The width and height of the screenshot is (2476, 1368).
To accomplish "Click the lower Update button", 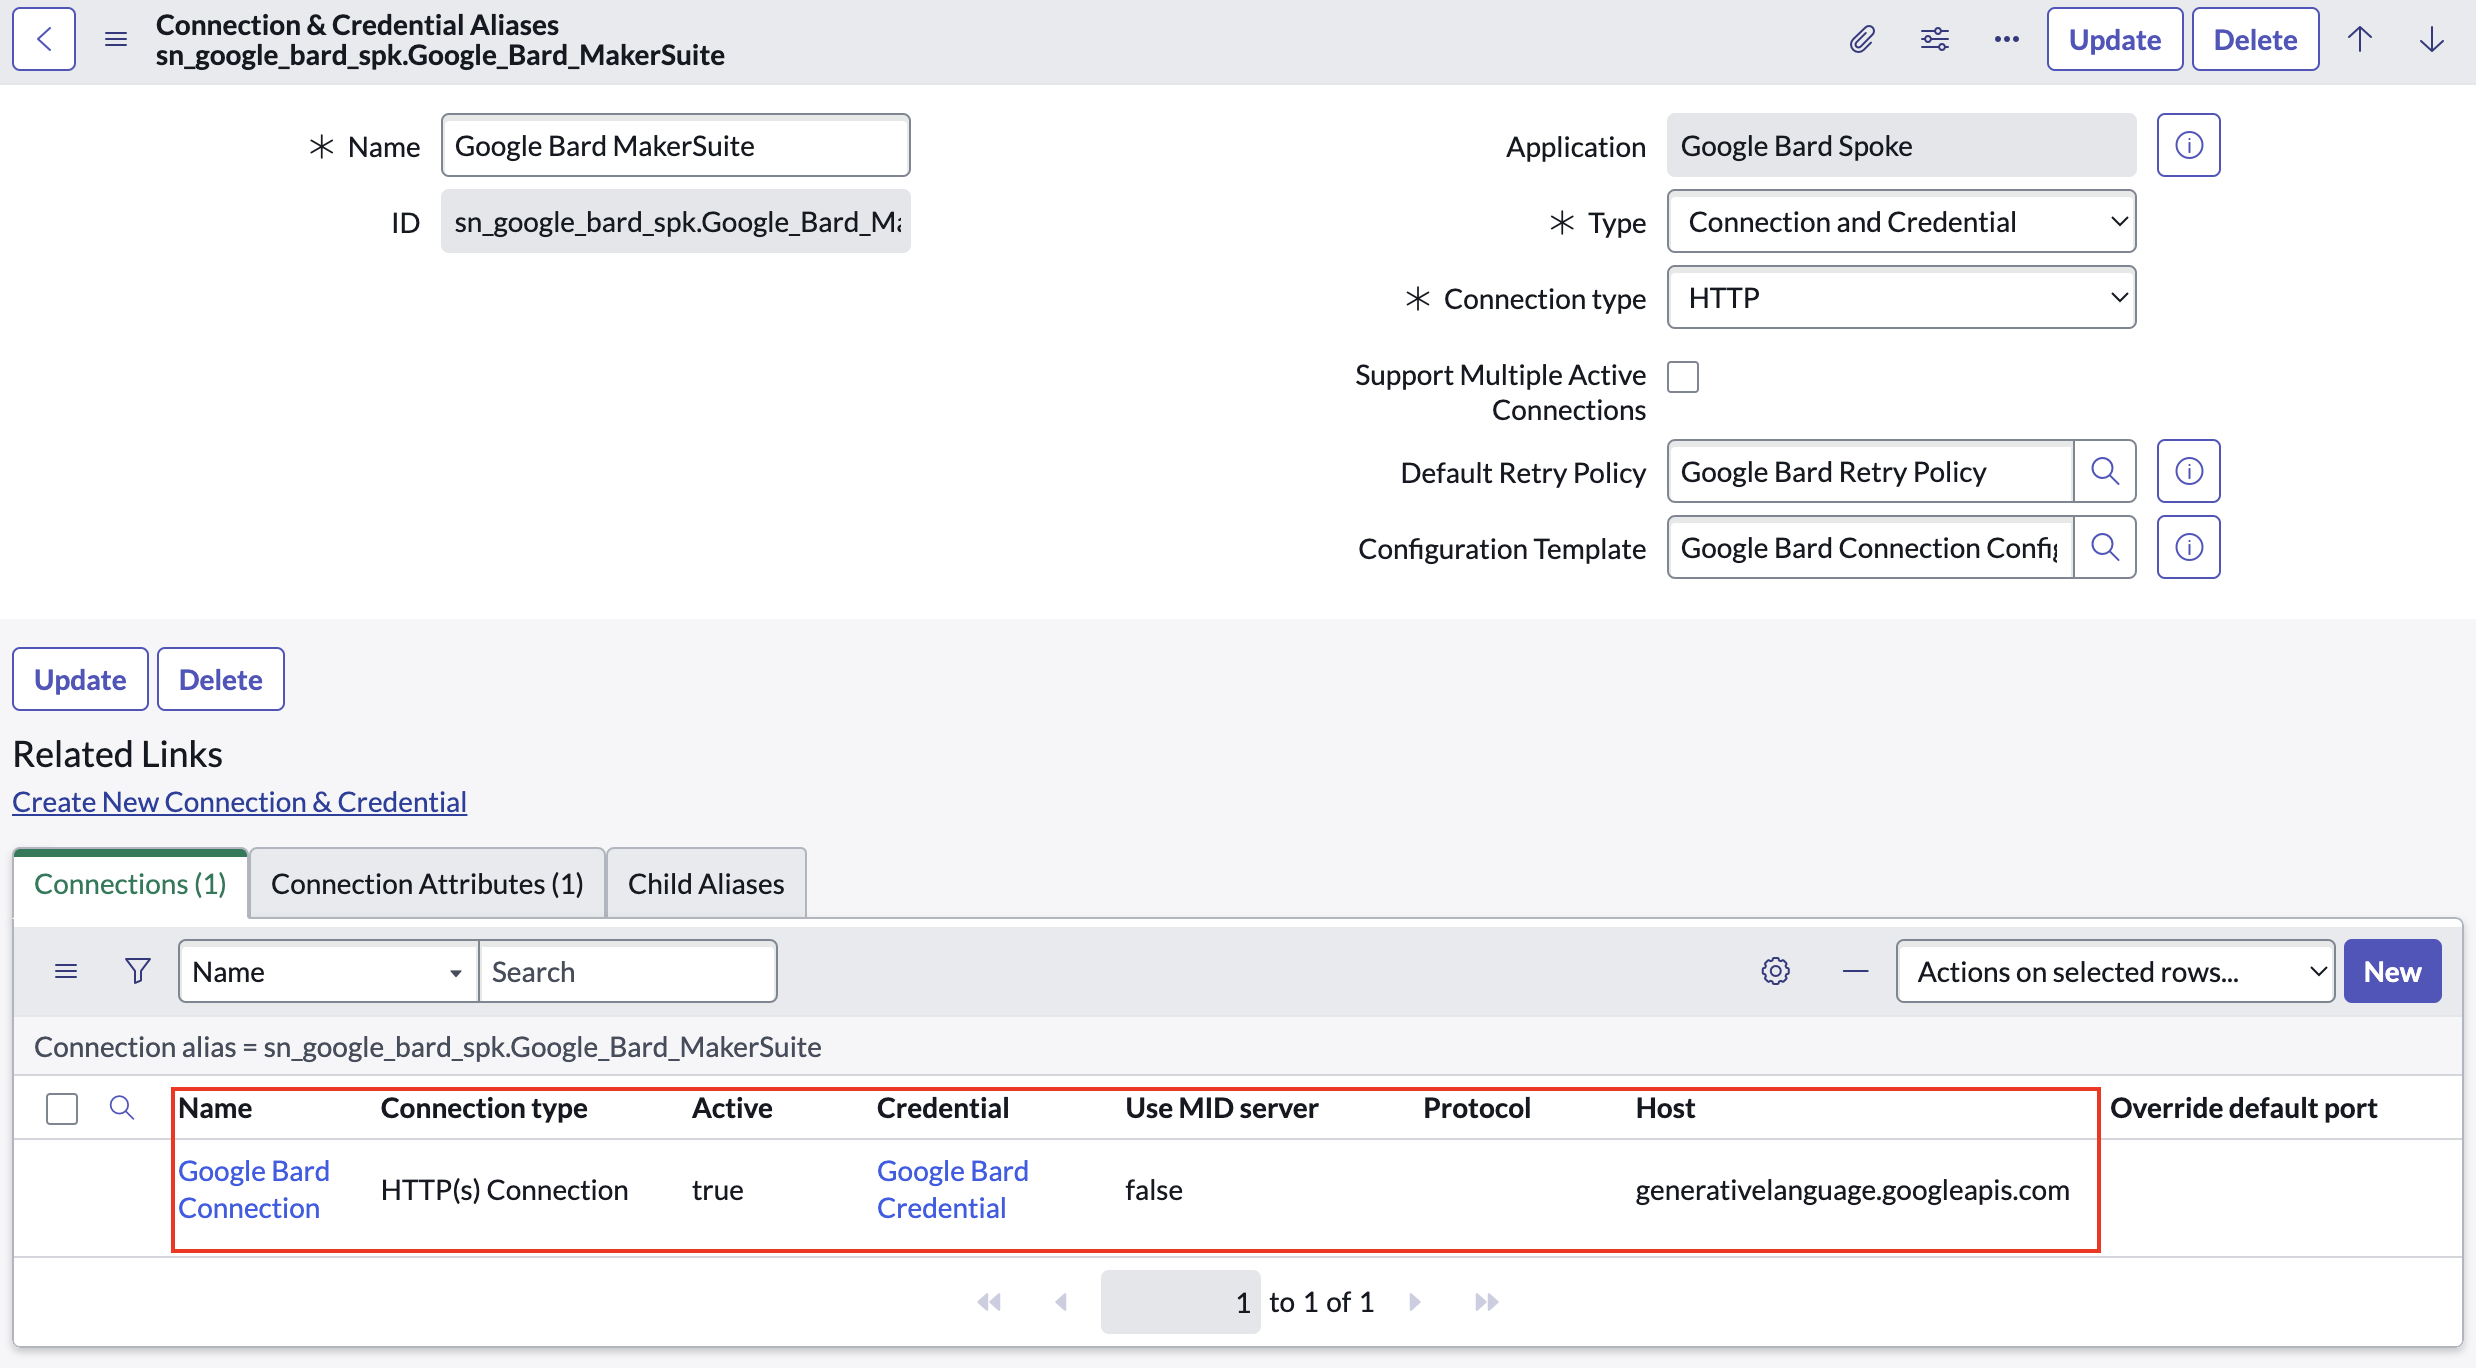I will point(80,680).
